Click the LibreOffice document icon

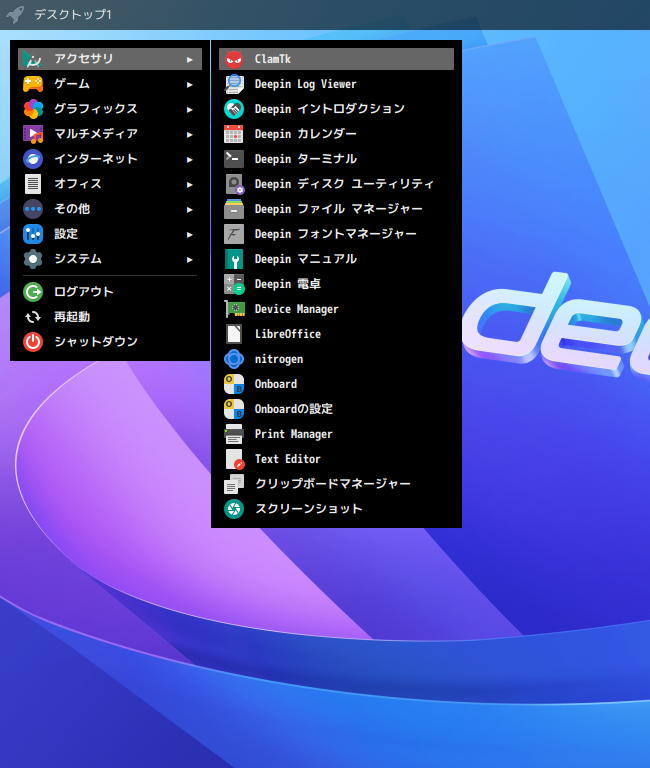[x=234, y=334]
